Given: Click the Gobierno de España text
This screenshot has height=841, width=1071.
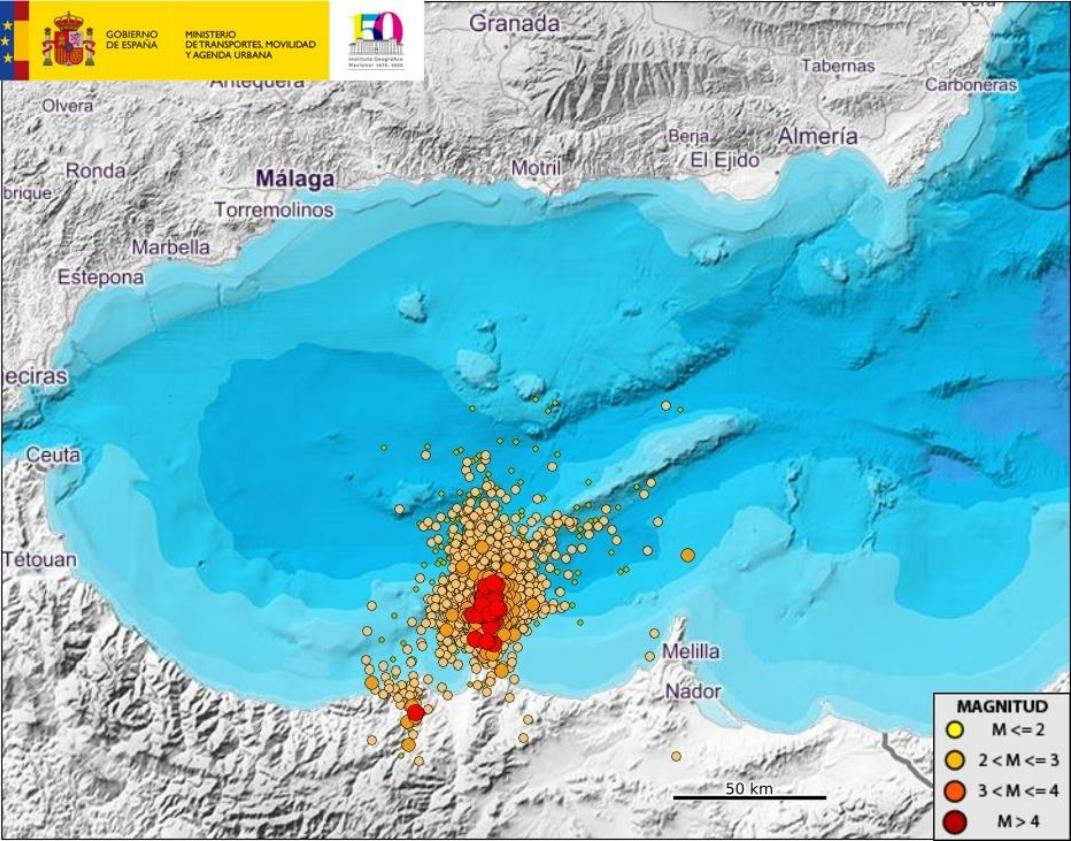Looking at the screenshot, I should pyautogui.click(x=132, y=41).
